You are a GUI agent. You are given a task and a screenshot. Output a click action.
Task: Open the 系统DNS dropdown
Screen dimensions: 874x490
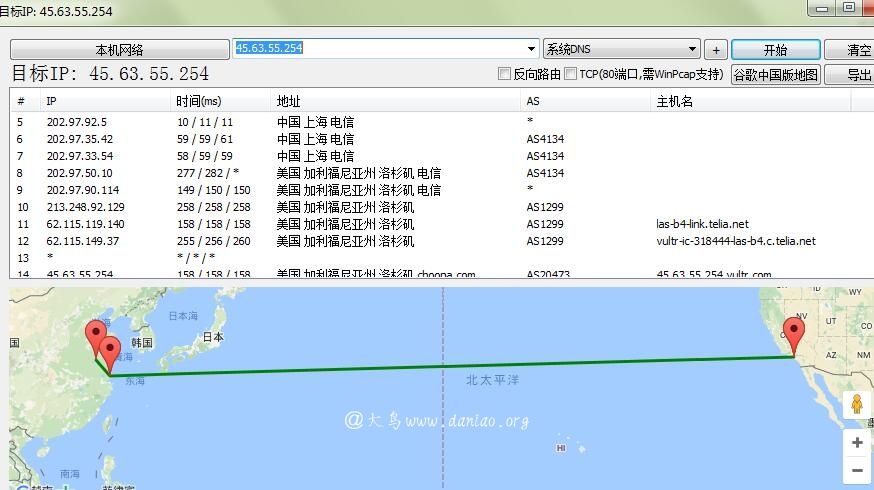click(x=621, y=49)
